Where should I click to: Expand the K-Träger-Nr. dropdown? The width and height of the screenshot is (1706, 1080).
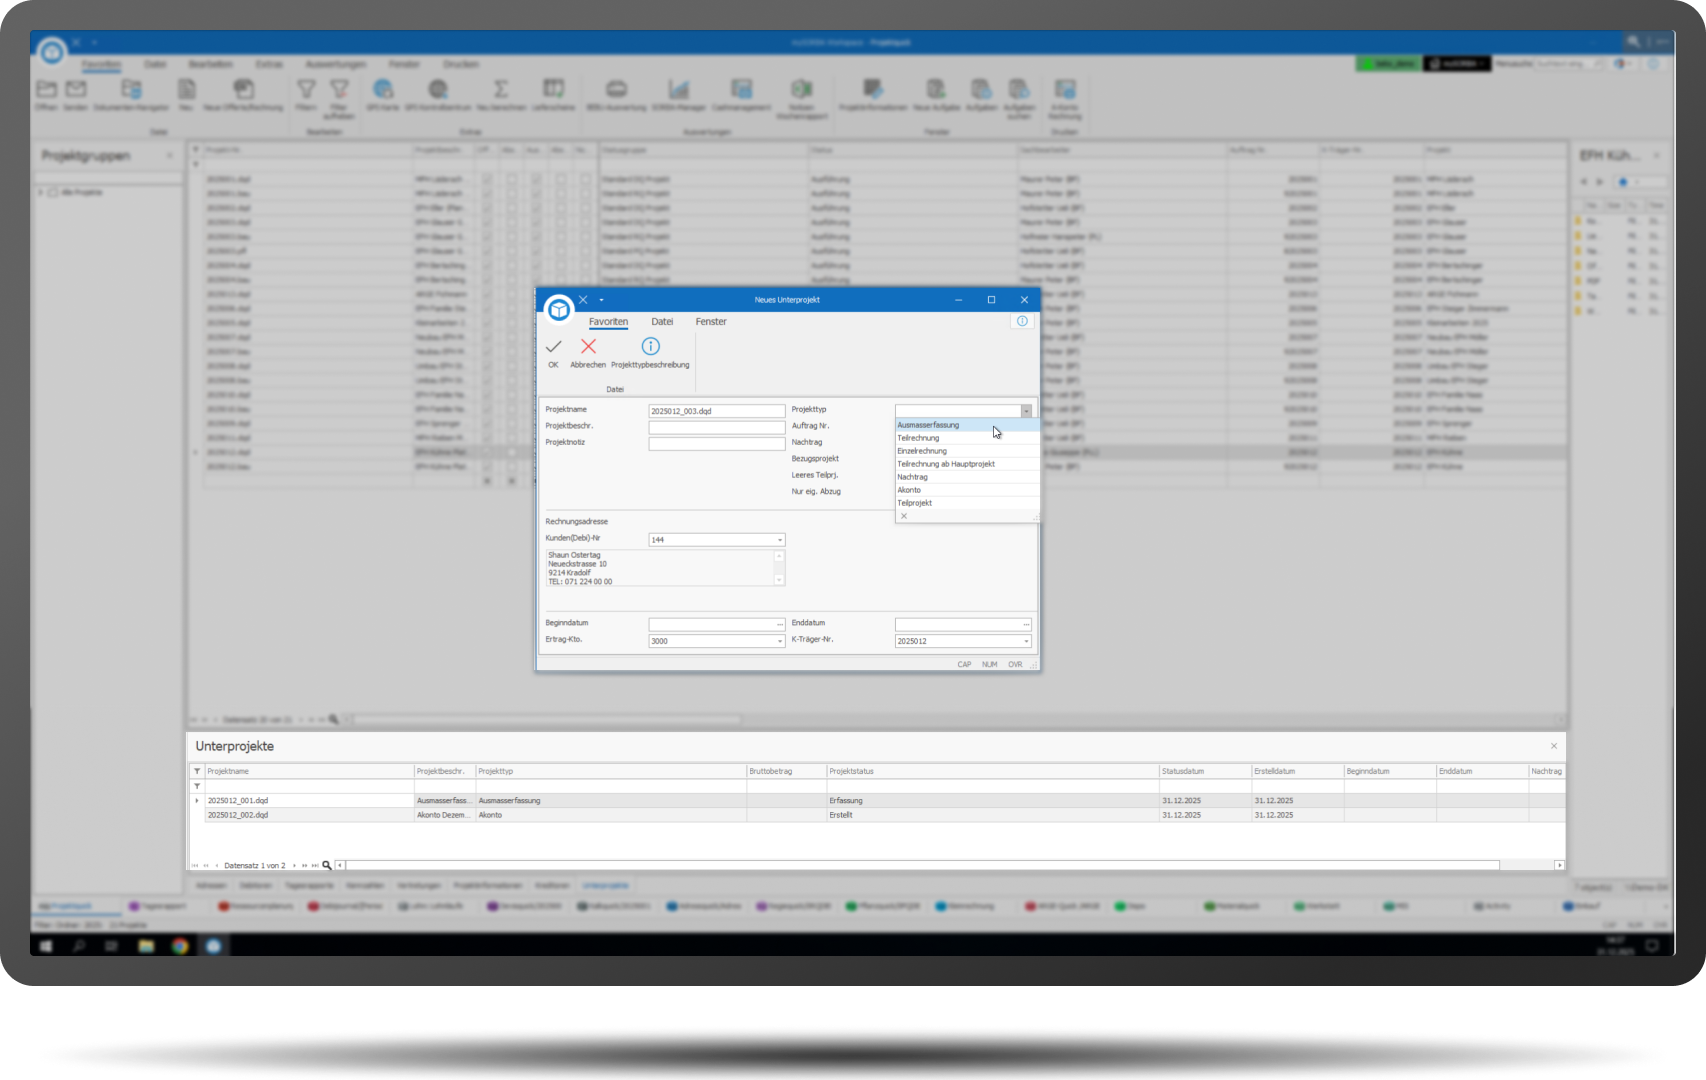pos(1026,641)
